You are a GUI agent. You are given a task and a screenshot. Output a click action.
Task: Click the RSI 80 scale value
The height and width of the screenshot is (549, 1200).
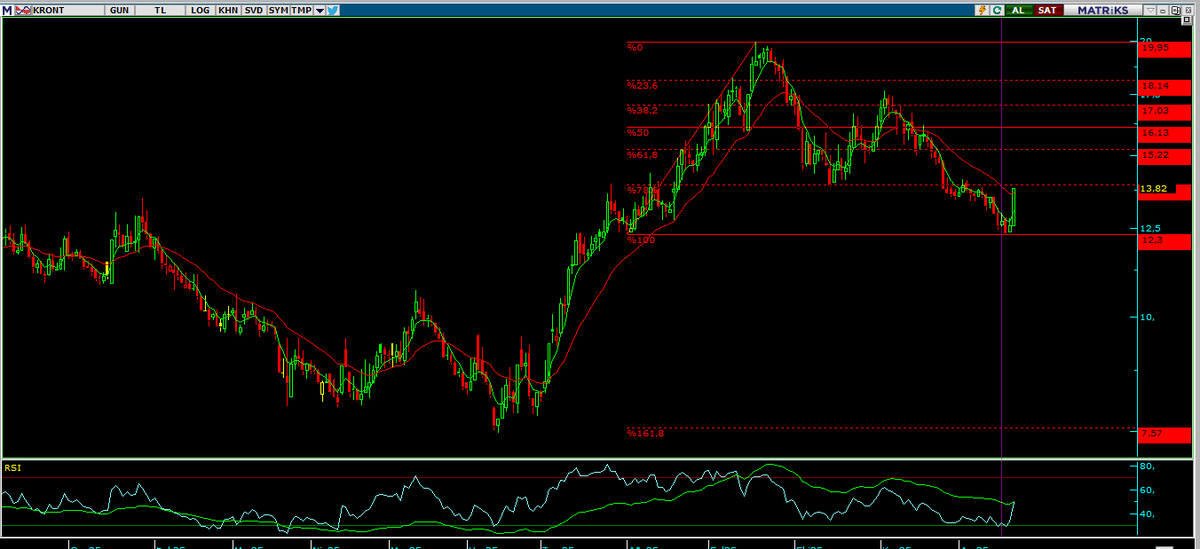[x=1146, y=466]
